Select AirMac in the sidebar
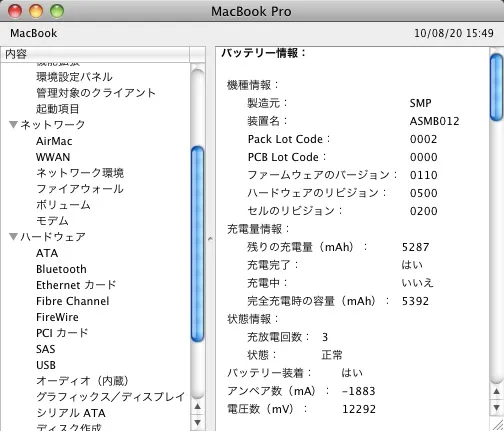This screenshot has height=431, width=504. pyautogui.click(x=54, y=141)
